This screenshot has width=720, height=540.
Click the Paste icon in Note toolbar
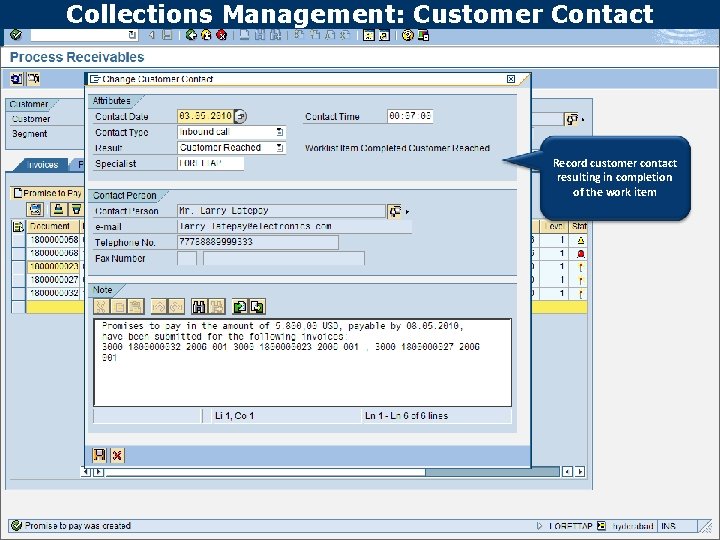pos(136,306)
